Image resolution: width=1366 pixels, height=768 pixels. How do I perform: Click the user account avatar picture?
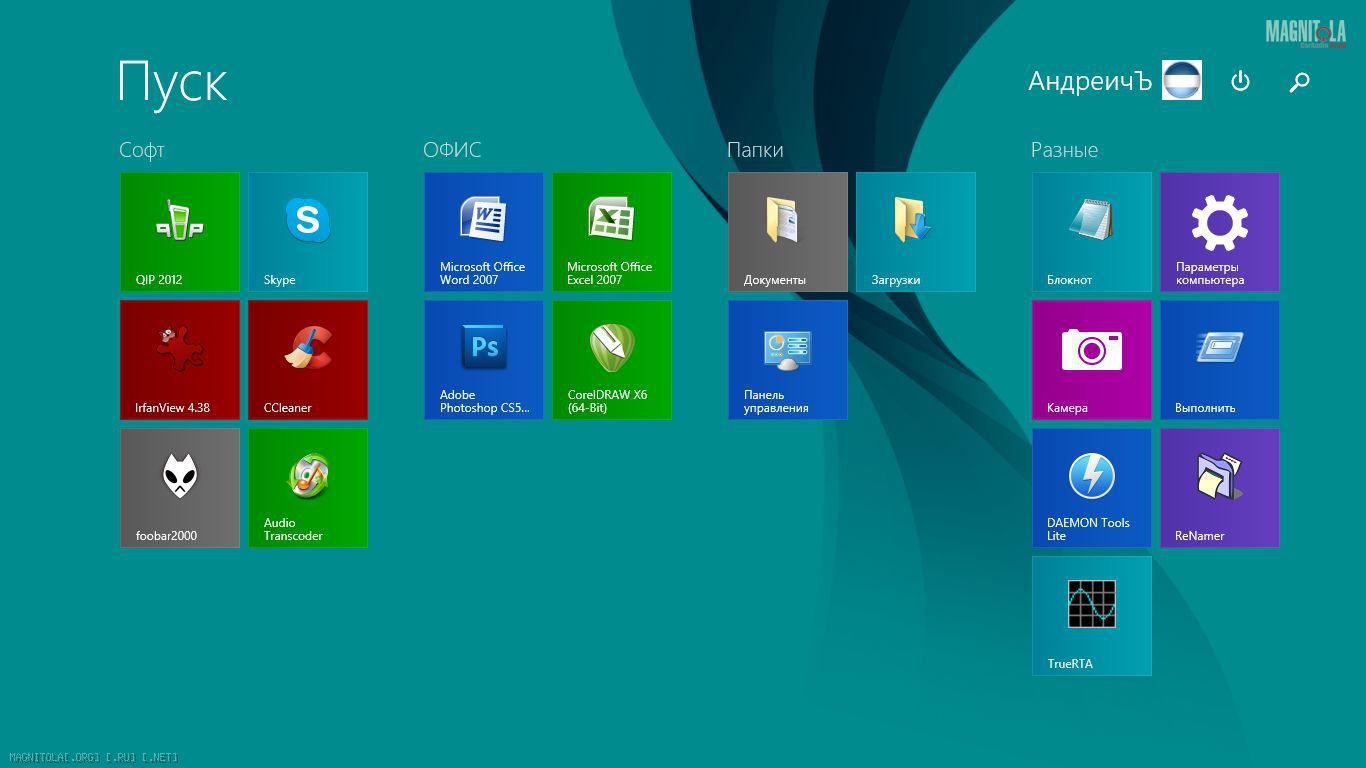(x=1182, y=80)
